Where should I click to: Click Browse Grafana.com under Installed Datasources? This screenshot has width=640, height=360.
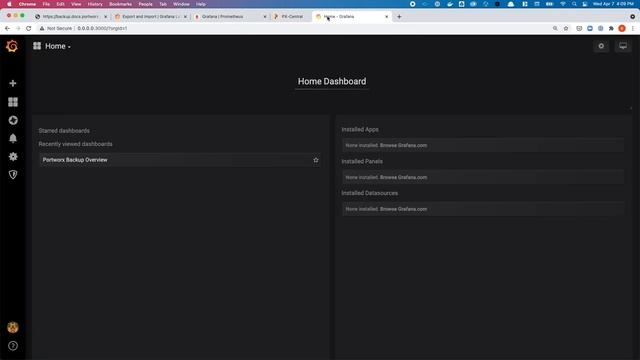coord(403,209)
